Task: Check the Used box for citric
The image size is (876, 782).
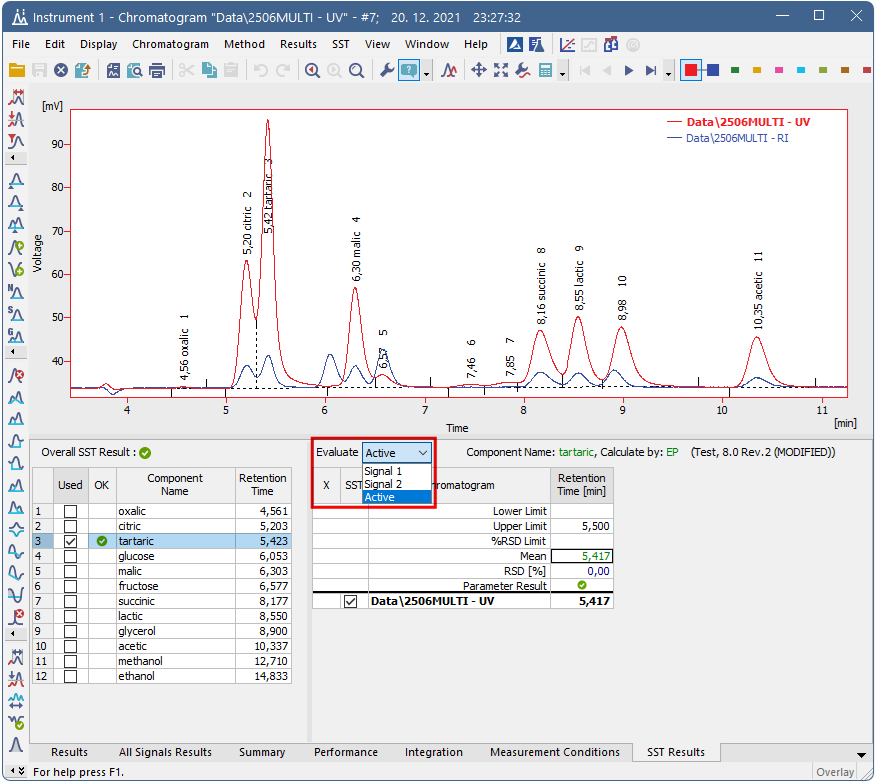Action: tap(70, 527)
